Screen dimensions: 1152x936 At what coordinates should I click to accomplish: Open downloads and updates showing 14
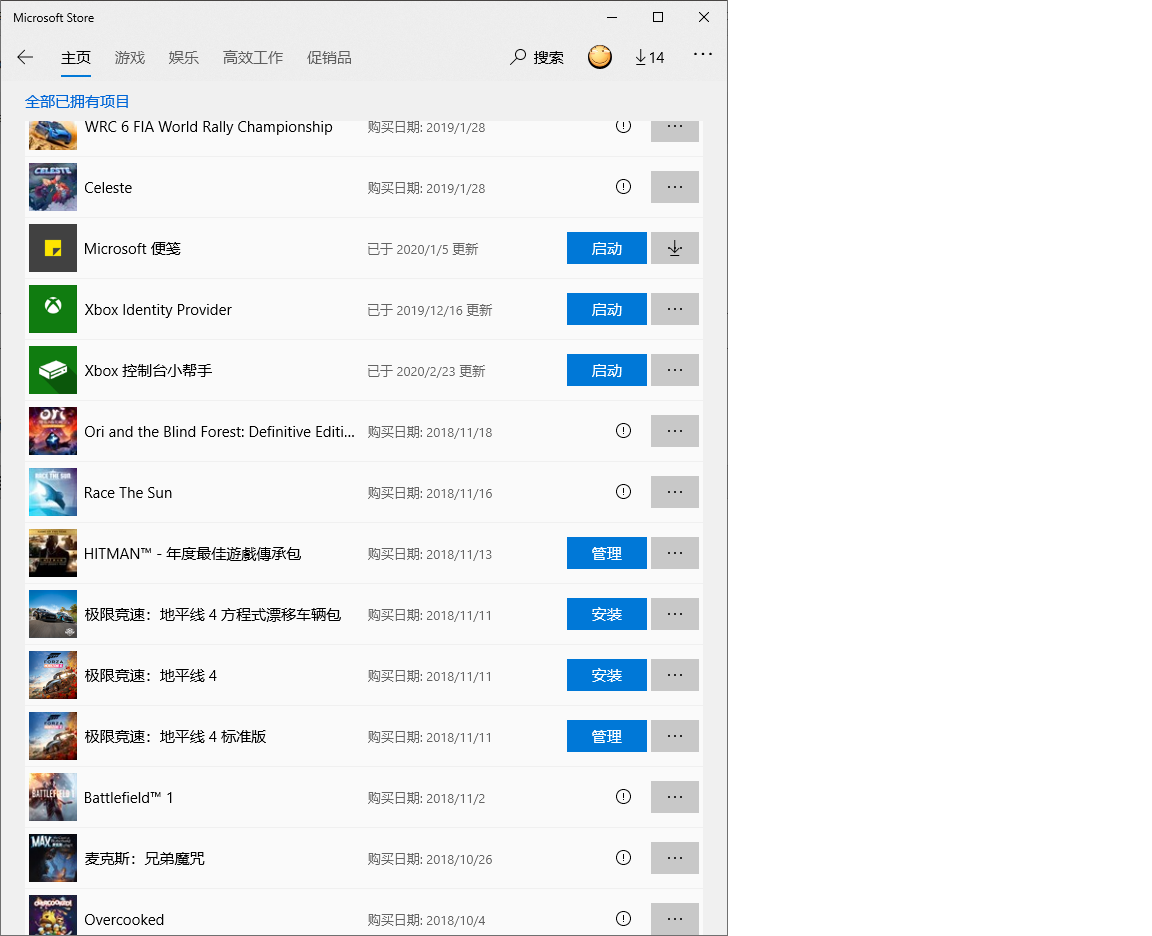click(649, 57)
